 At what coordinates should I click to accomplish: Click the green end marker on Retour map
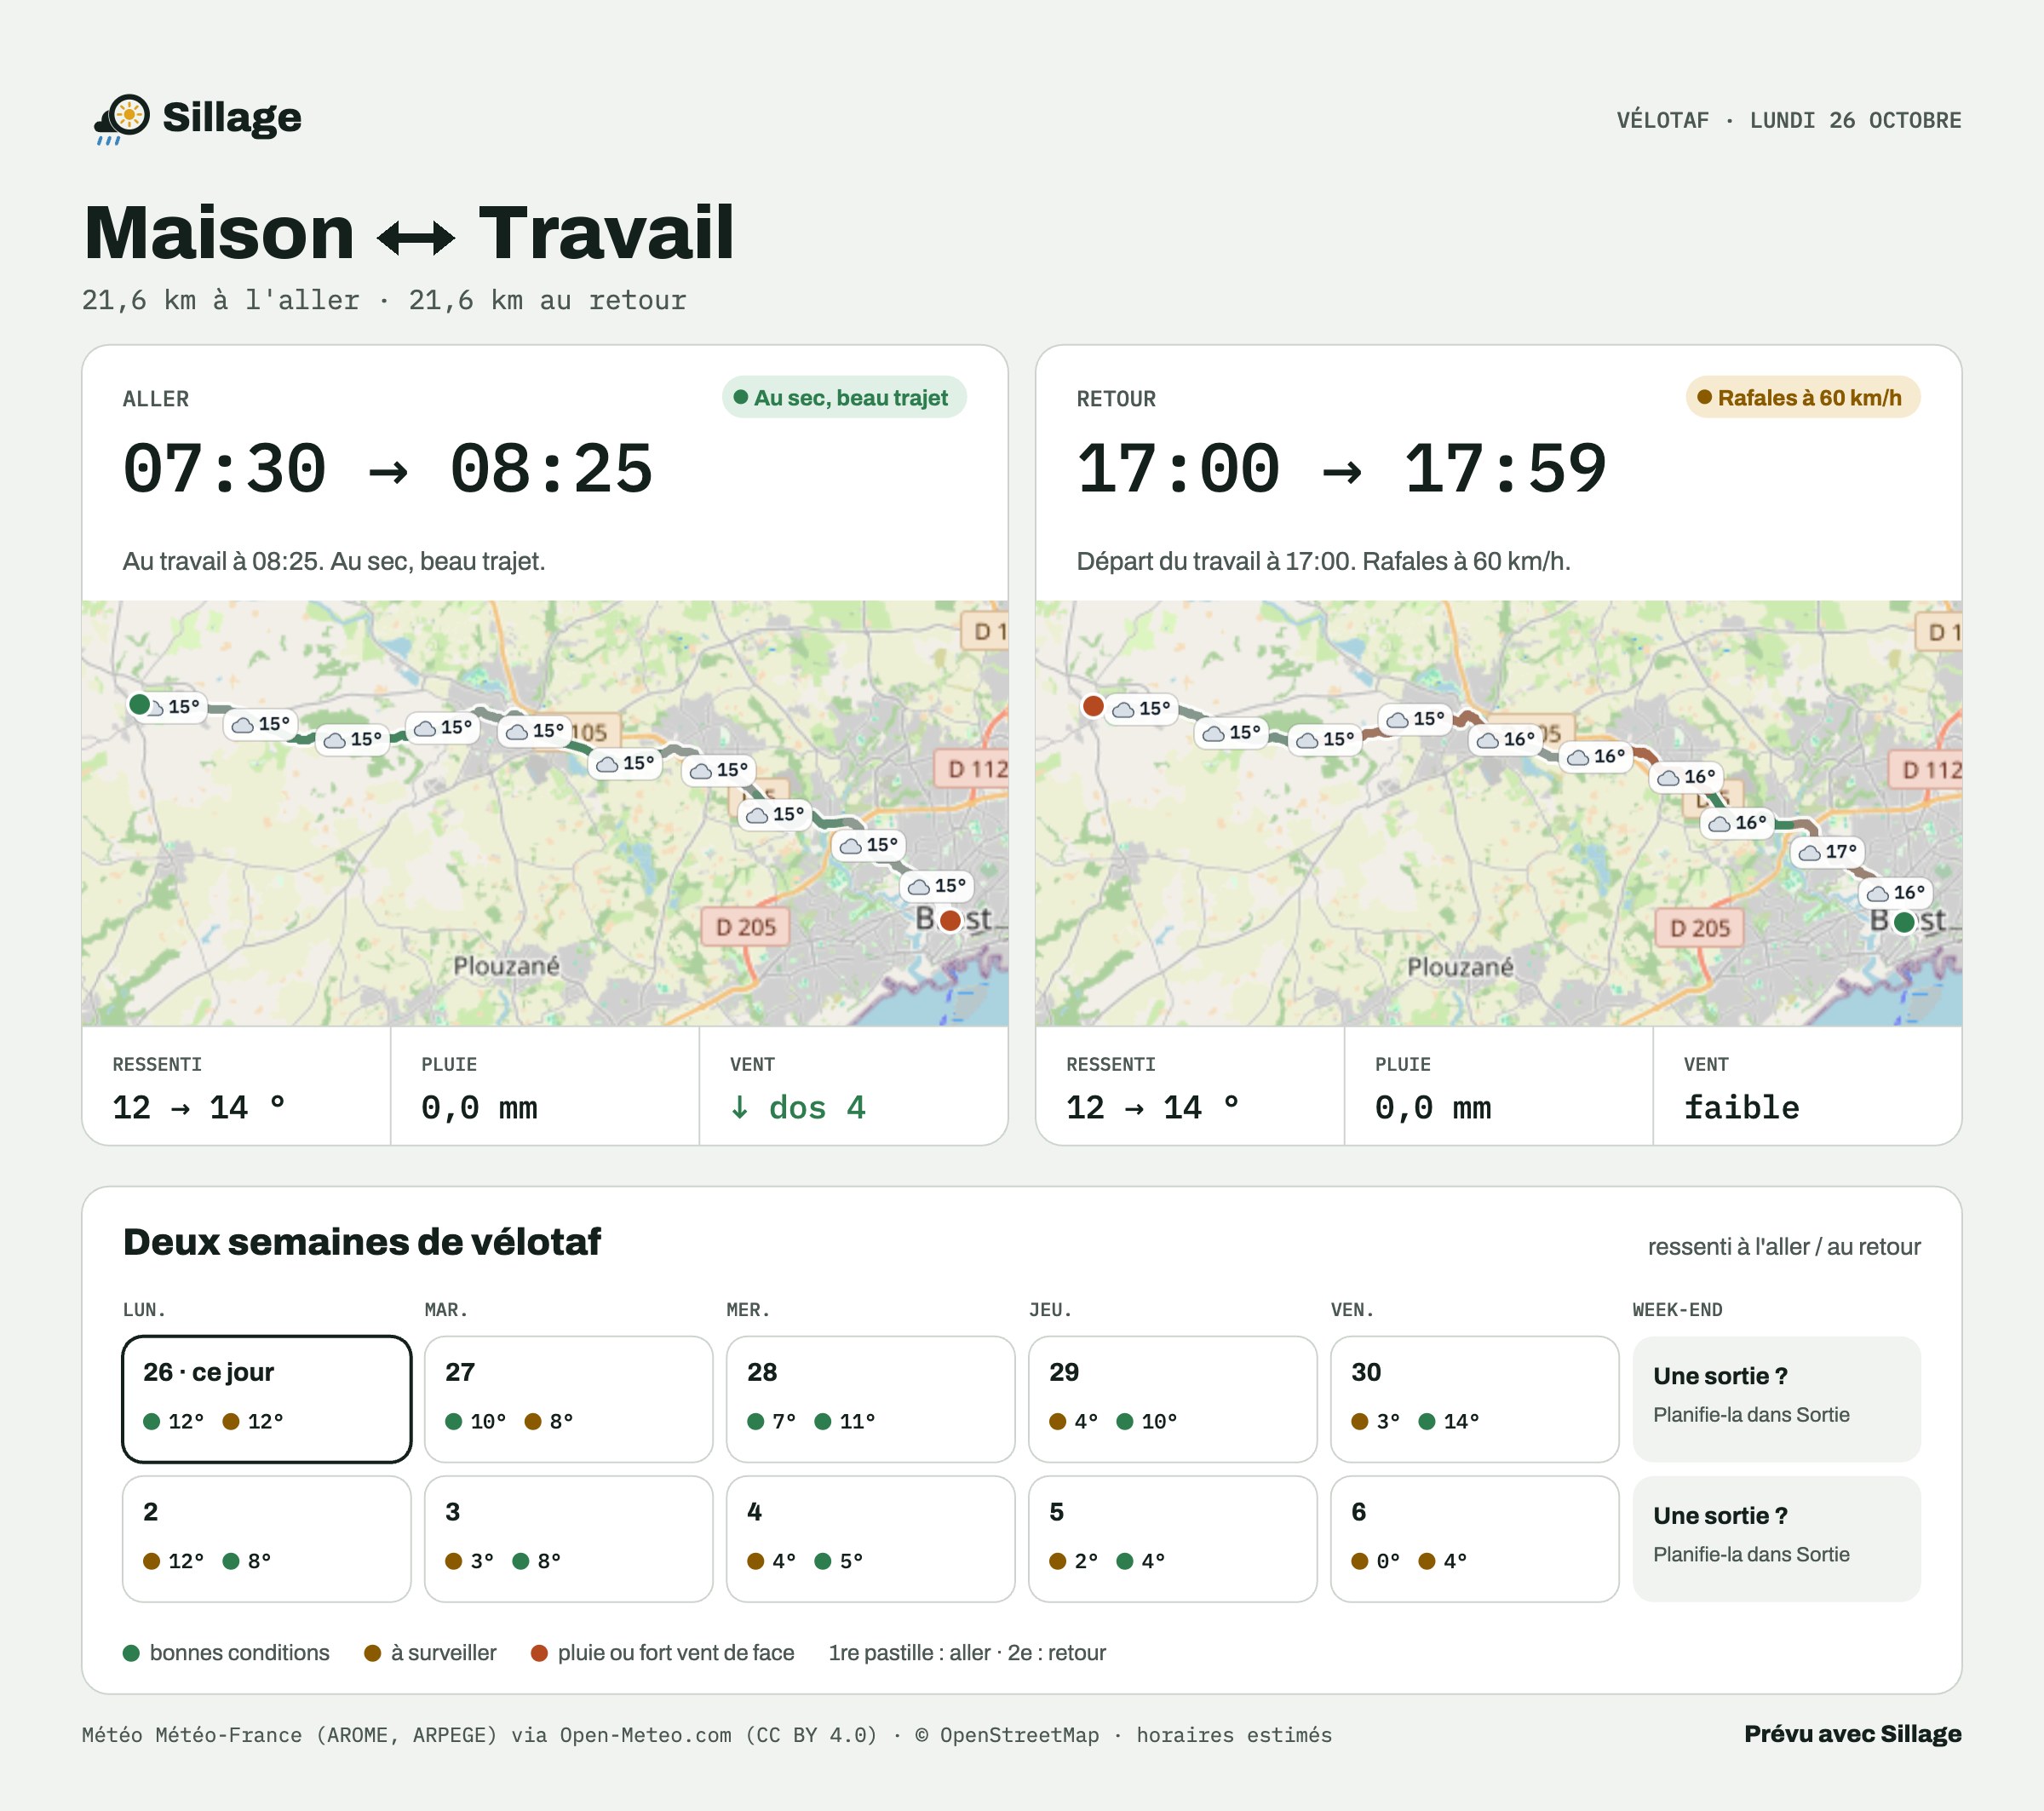click(1904, 921)
